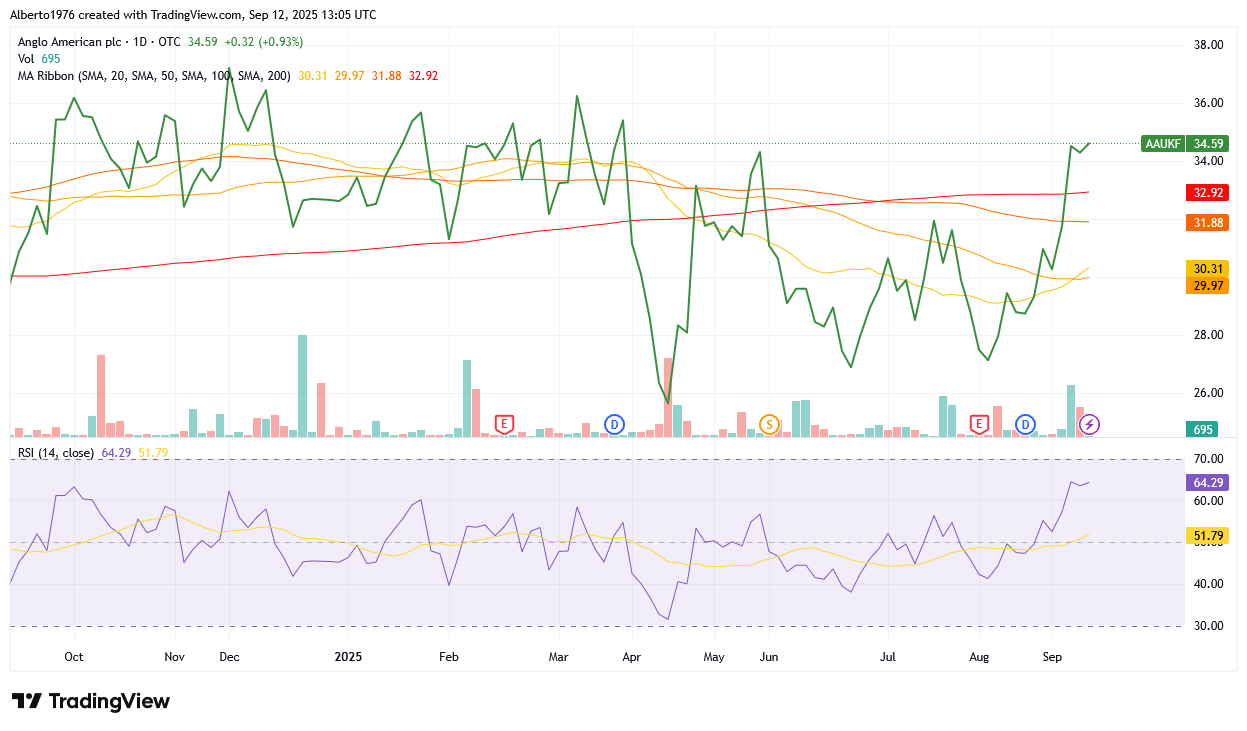Screen dimensions: 1247x731
Task: Click the orange split "S" marker near June
Action: (x=769, y=424)
